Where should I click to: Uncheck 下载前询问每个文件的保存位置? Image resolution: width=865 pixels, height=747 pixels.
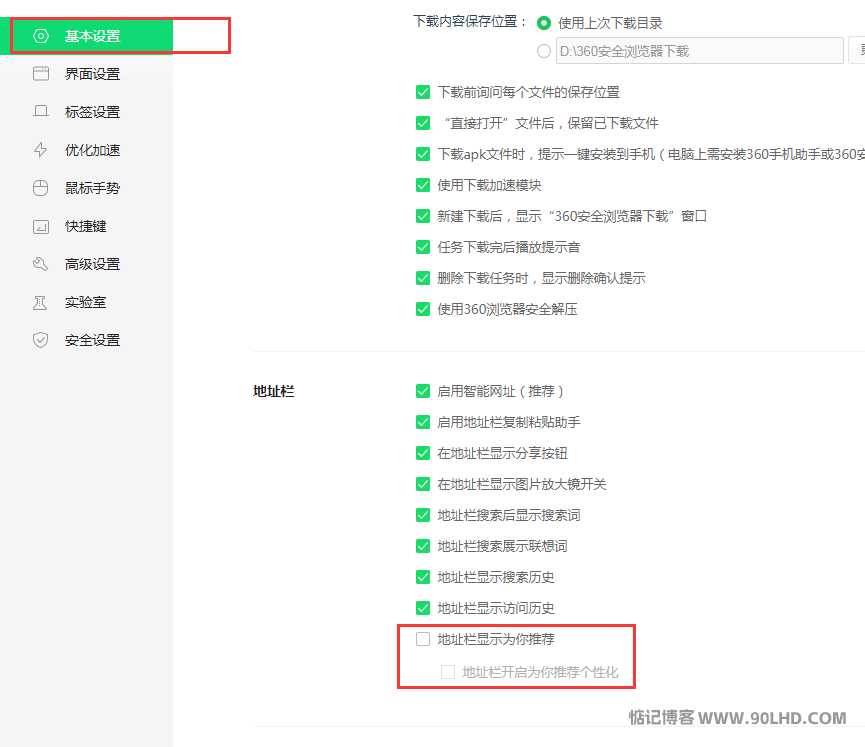[423, 92]
